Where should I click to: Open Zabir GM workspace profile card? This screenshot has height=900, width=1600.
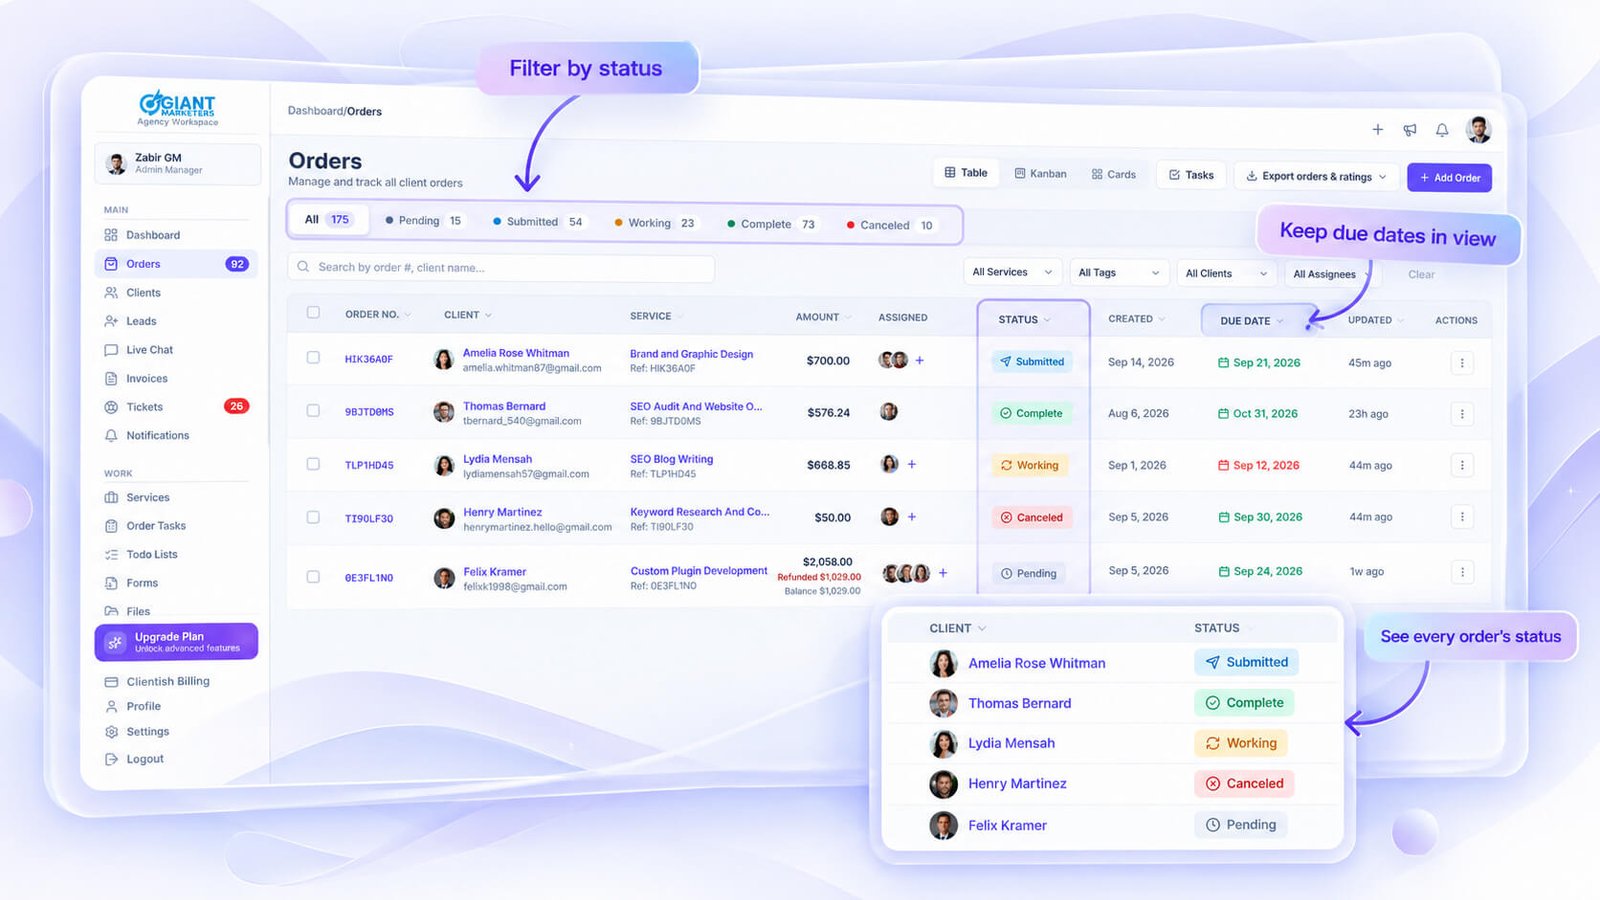177,164
